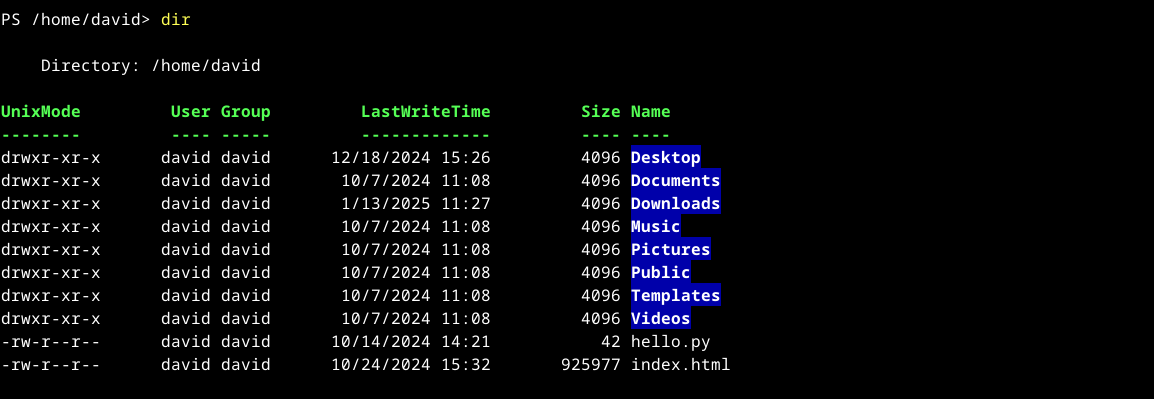Click the -rw-r--r-- mode of hello.py
The image size is (1154, 399).
point(51,342)
